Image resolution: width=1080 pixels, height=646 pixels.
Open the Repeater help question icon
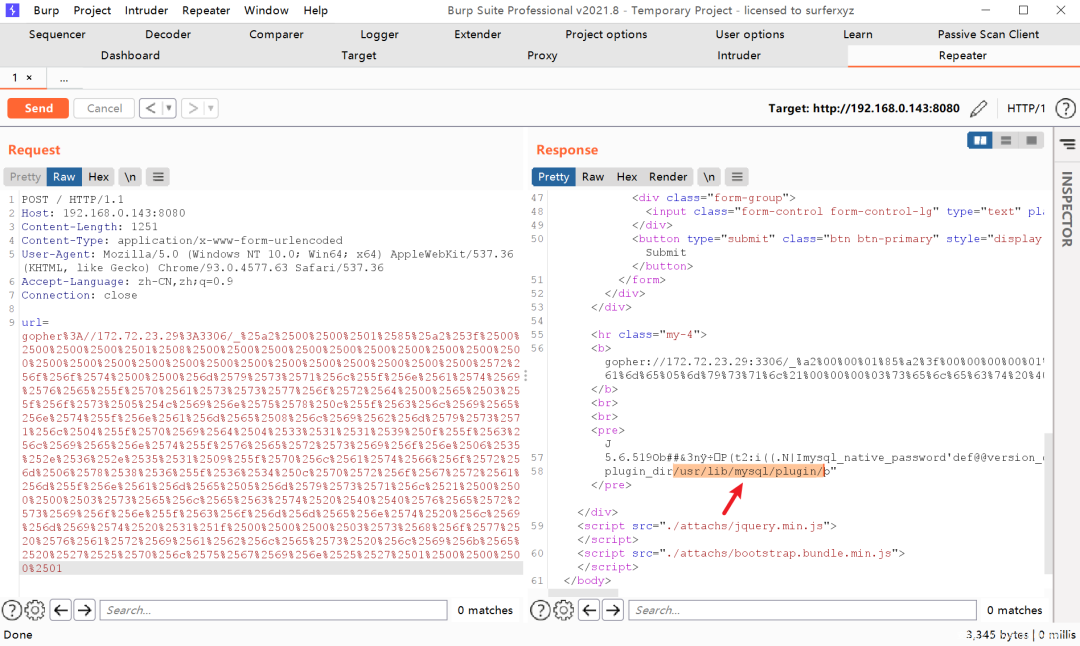point(1065,108)
